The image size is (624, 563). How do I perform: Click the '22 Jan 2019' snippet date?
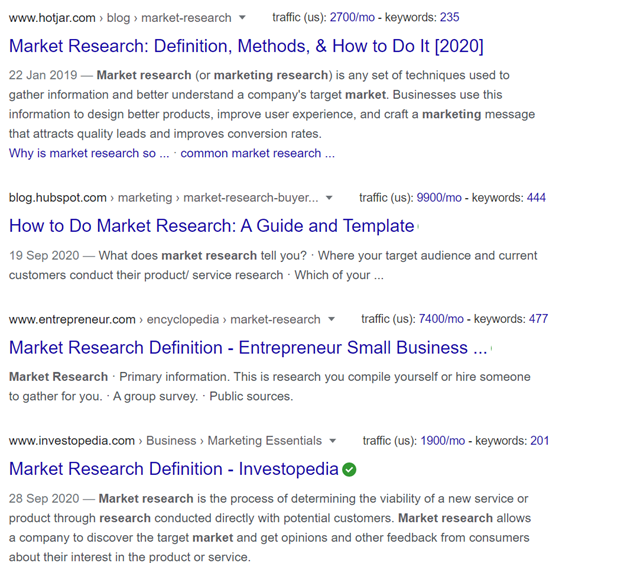(43, 75)
